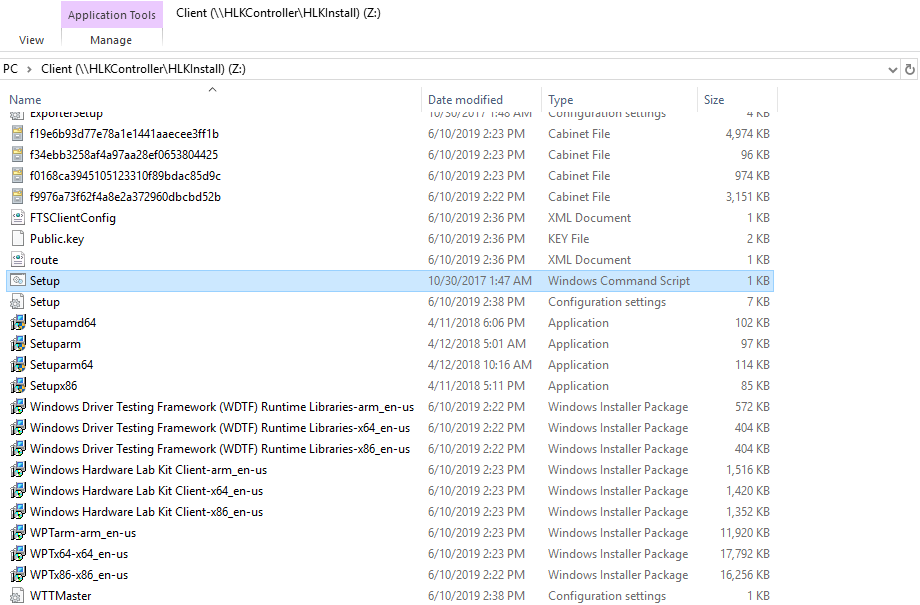This screenshot has width=920, height=605.
Task: Select the Setup file dated 6/10/2019 2:38 PM
Action: (x=45, y=302)
